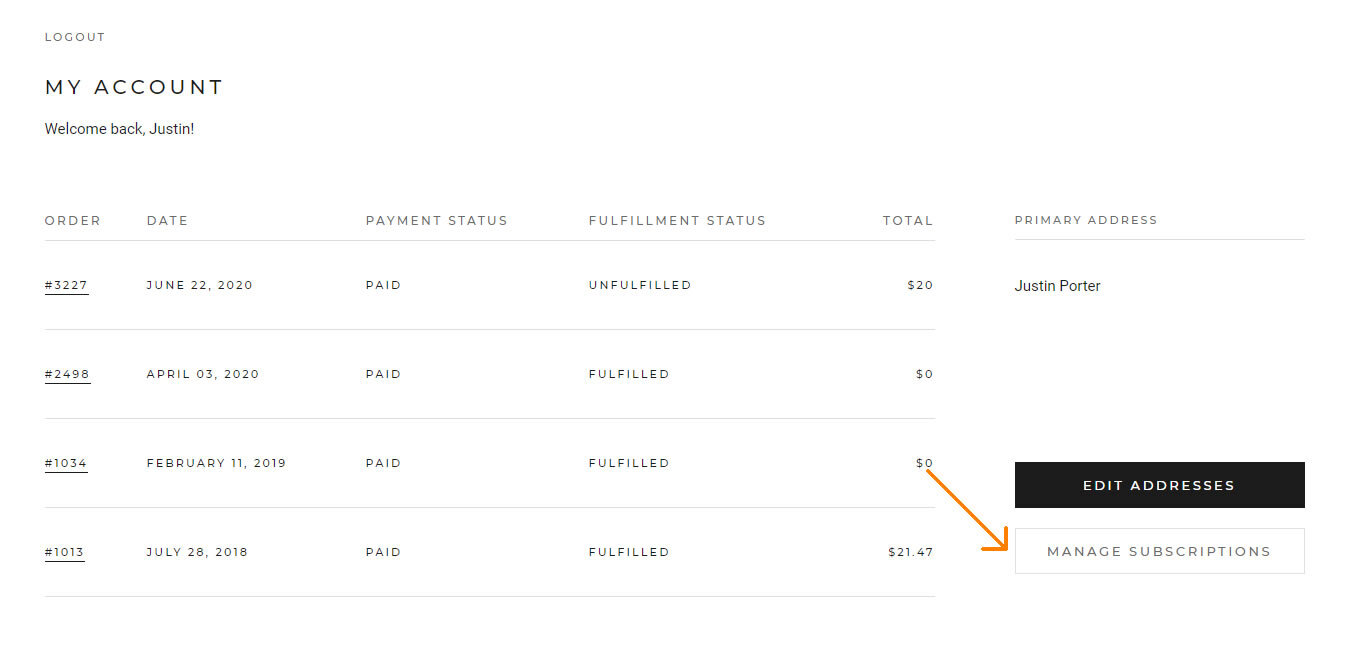This screenshot has width=1364, height=652.
Task: Click the Fulfillment Status column header
Action: (677, 220)
